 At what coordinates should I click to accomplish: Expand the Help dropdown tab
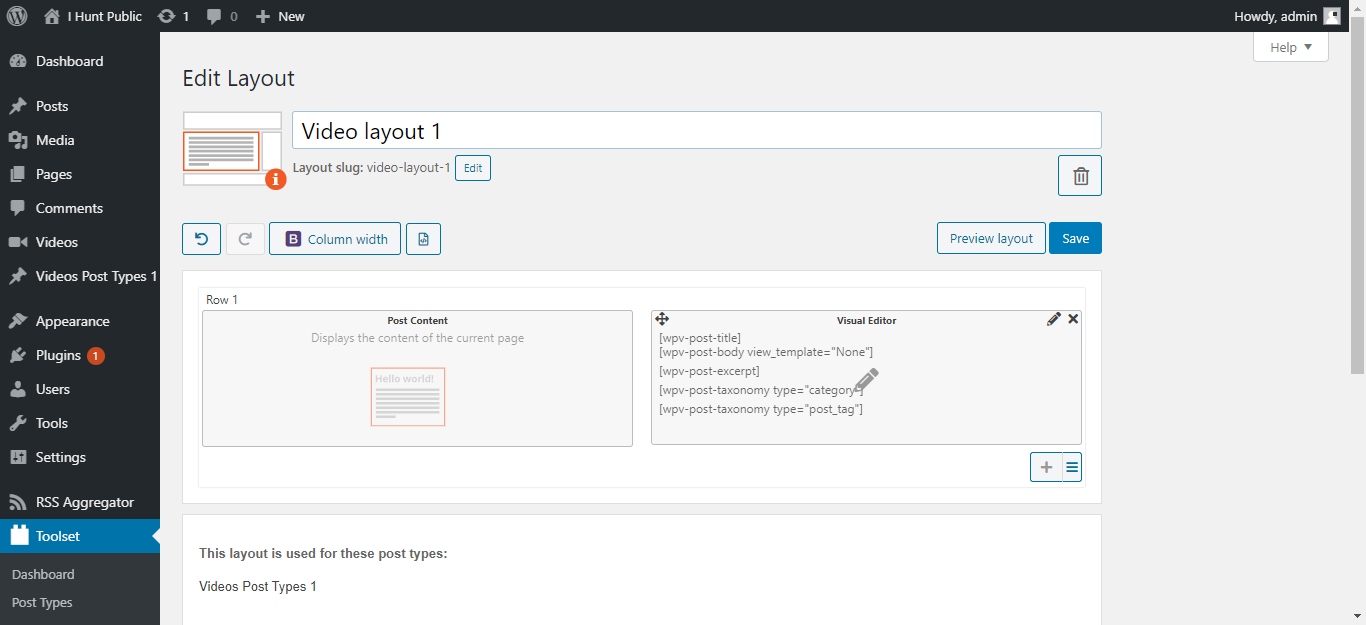pos(1291,47)
